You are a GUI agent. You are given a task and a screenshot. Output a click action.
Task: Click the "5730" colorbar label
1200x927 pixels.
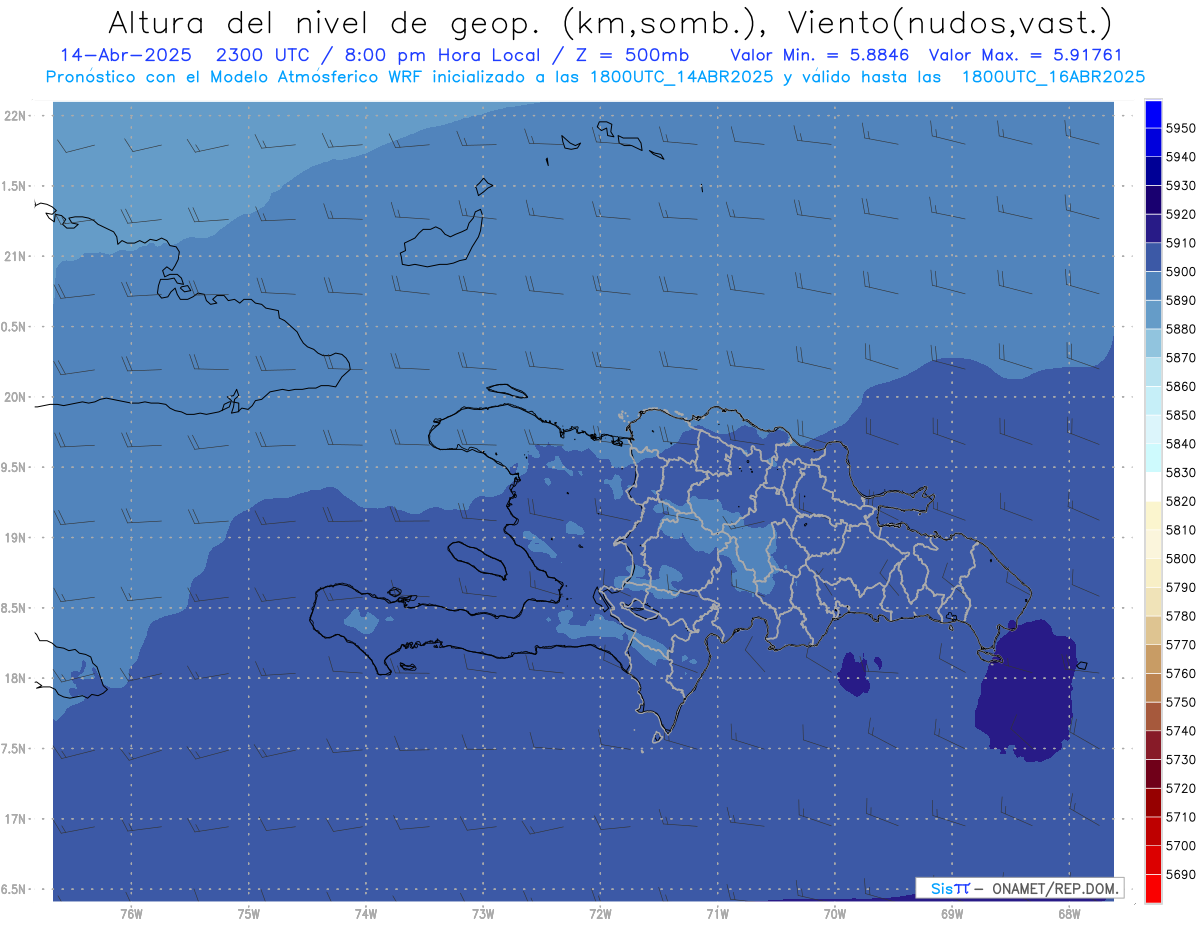tap(1180, 760)
